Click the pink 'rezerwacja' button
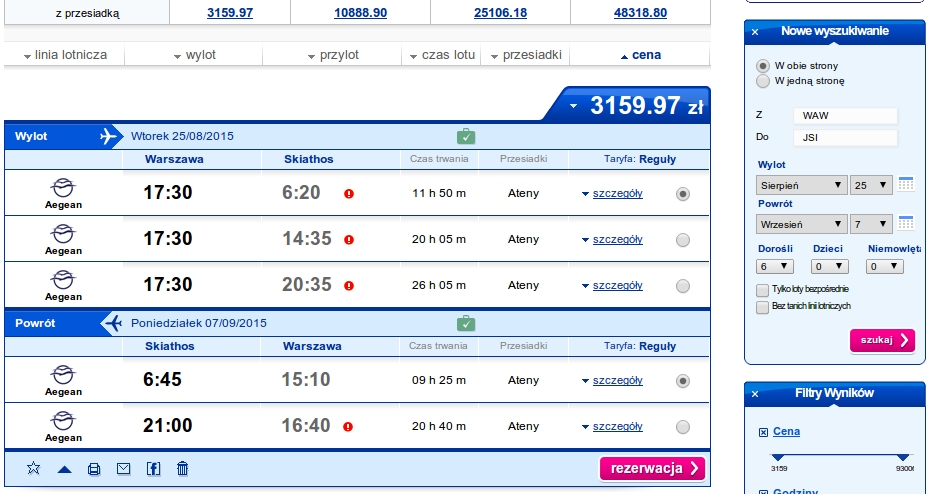 (653, 468)
